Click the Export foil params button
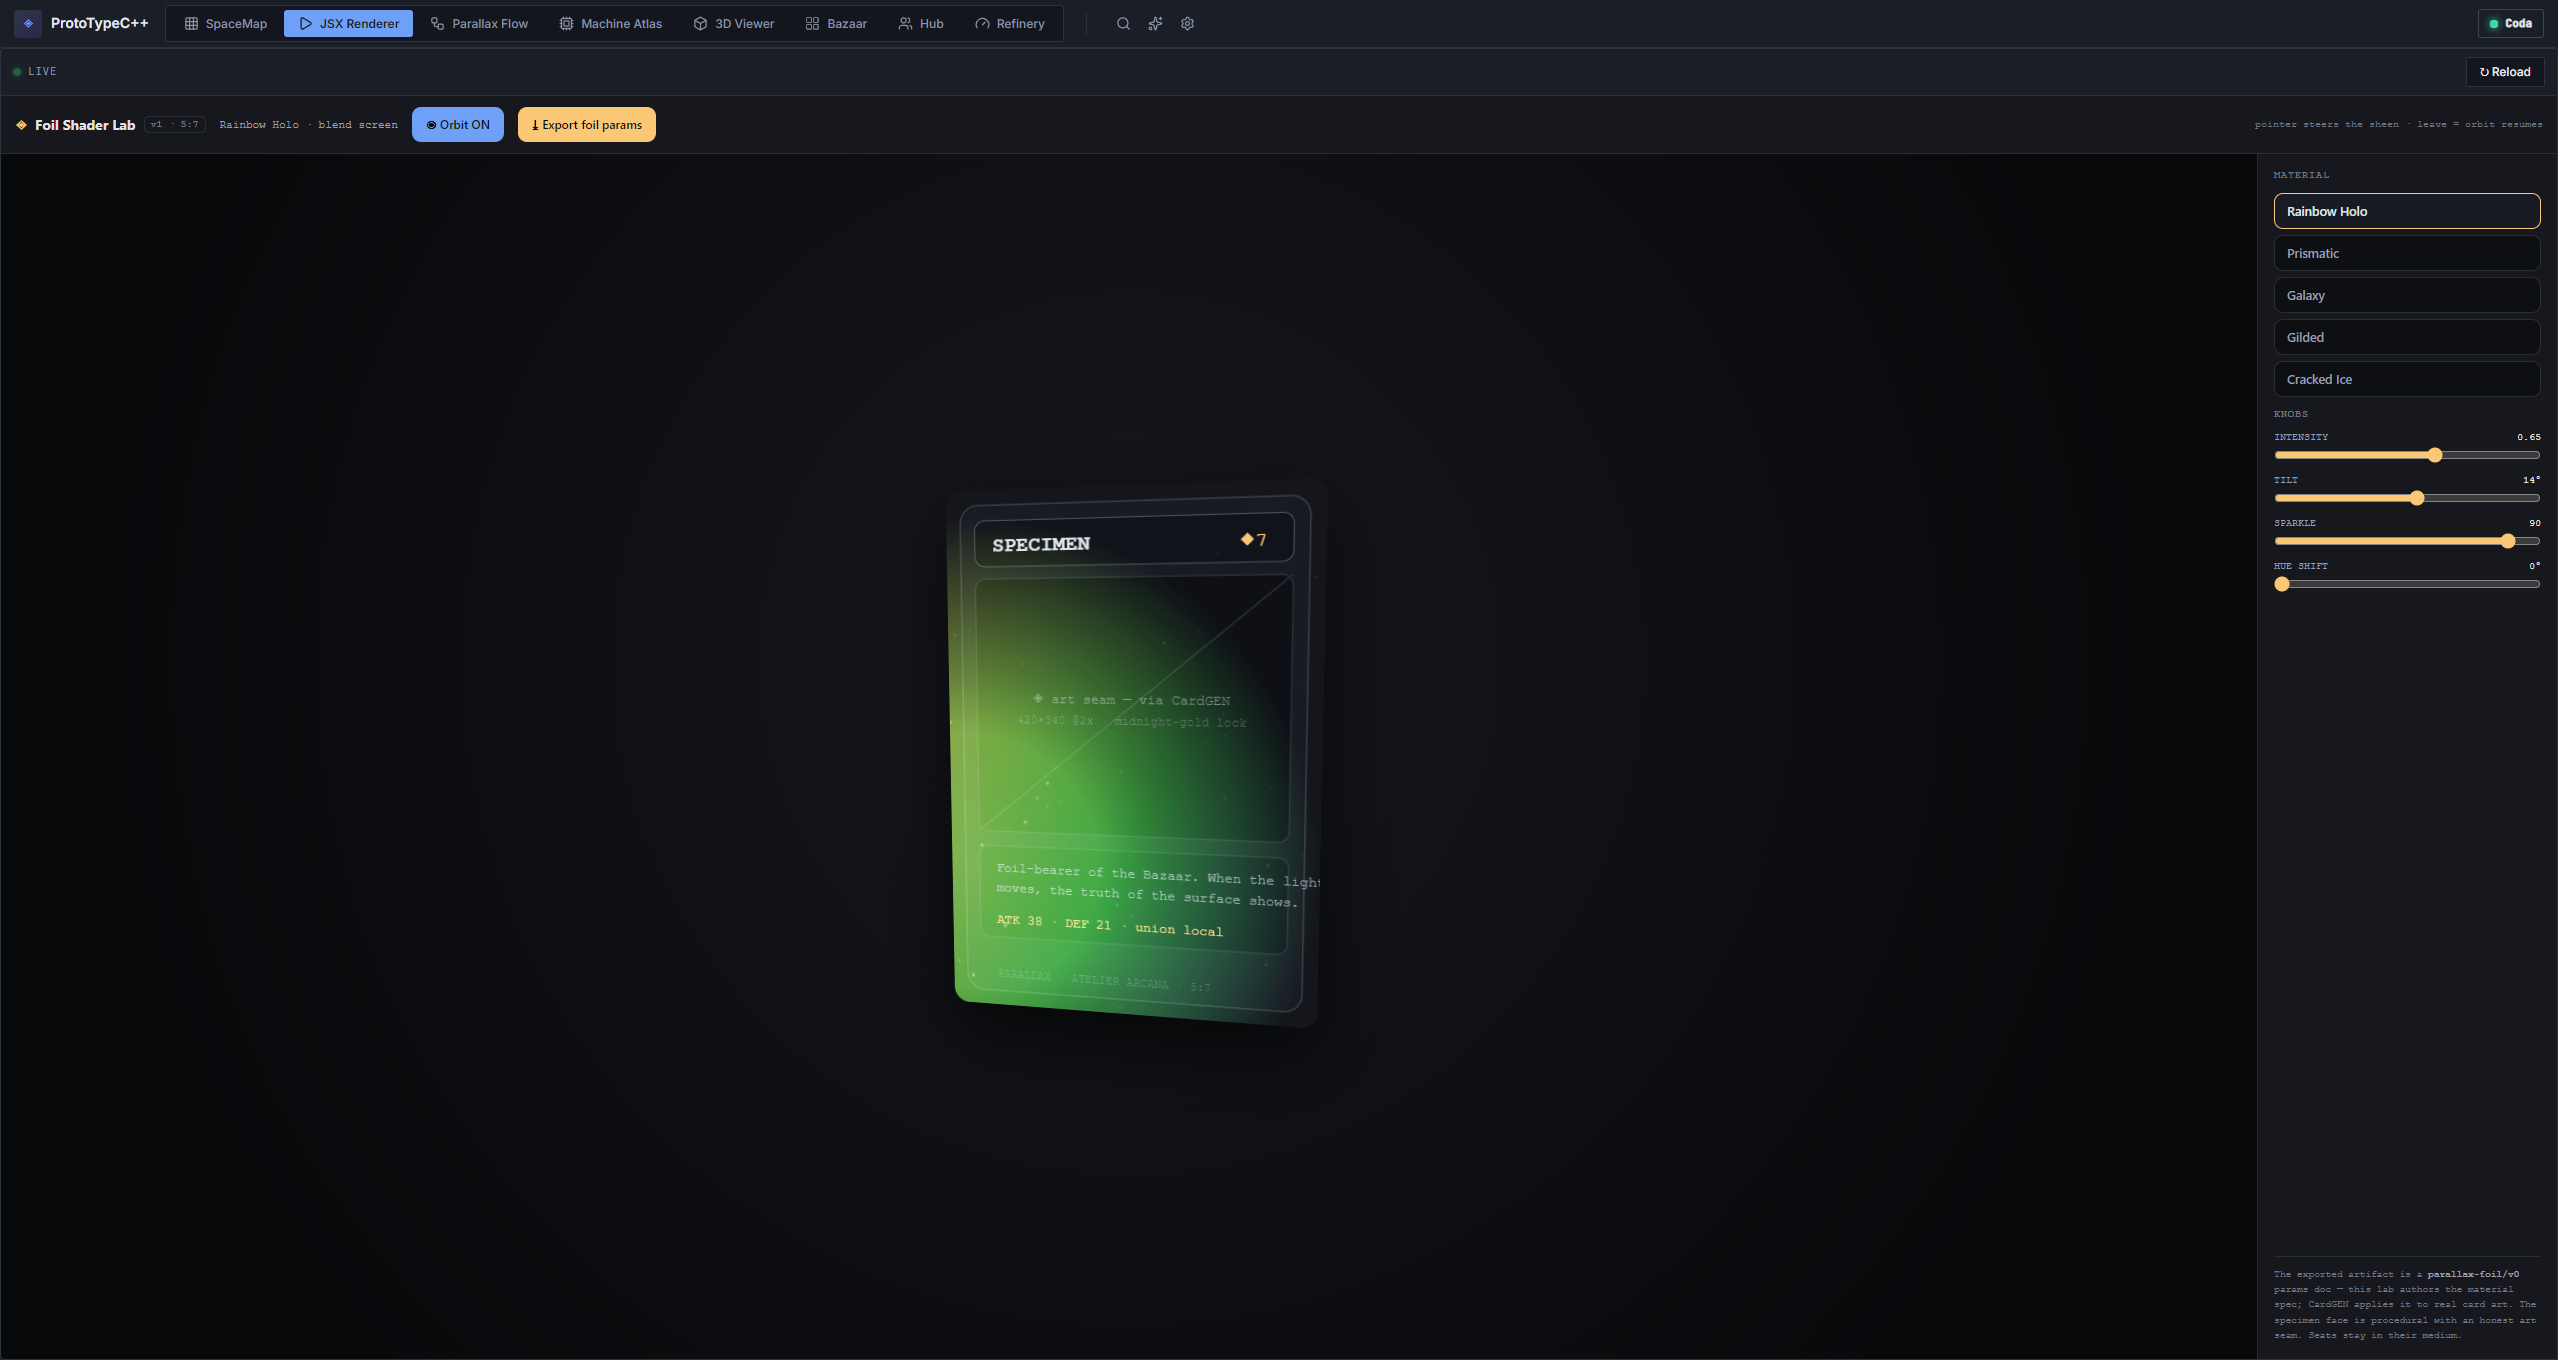This screenshot has width=2558, height=1360. (x=587, y=125)
